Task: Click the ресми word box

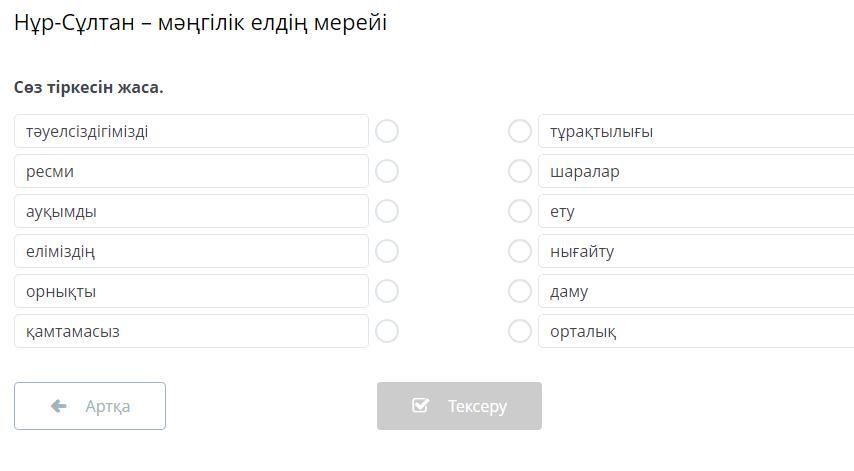Action: click(x=191, y=171)
